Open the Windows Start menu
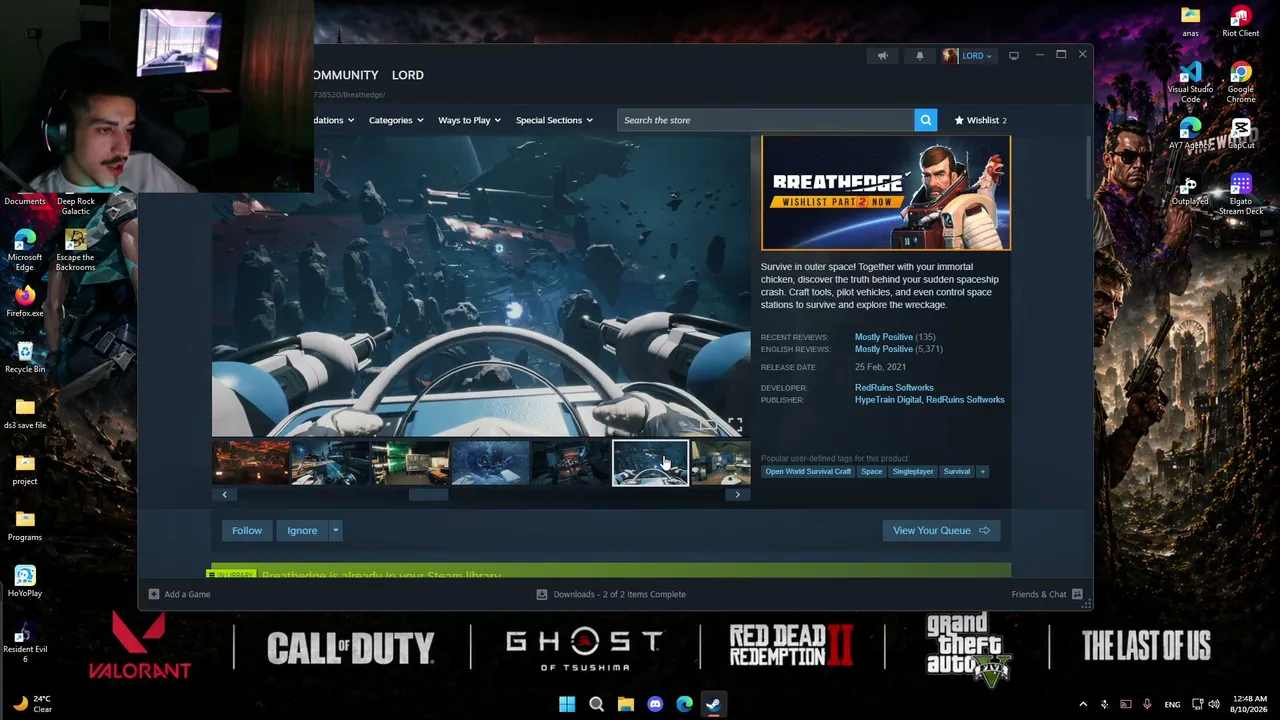 [567, 704]
